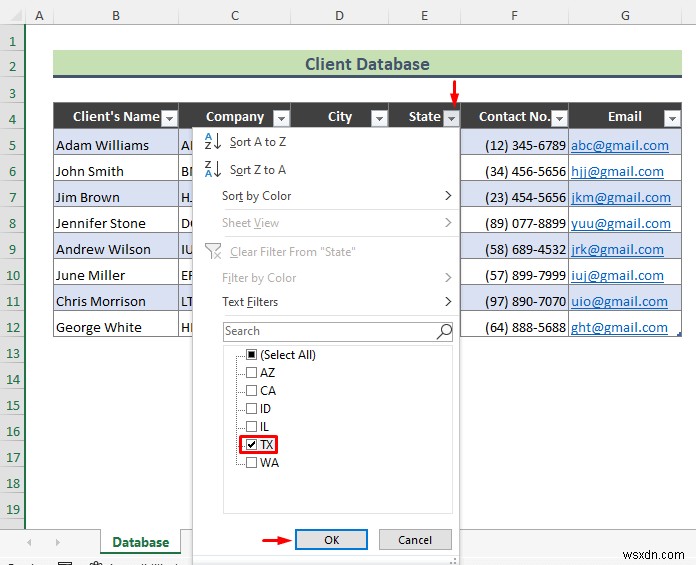
Task: Open the Filter by Color menu item
Action: [326, 278]
